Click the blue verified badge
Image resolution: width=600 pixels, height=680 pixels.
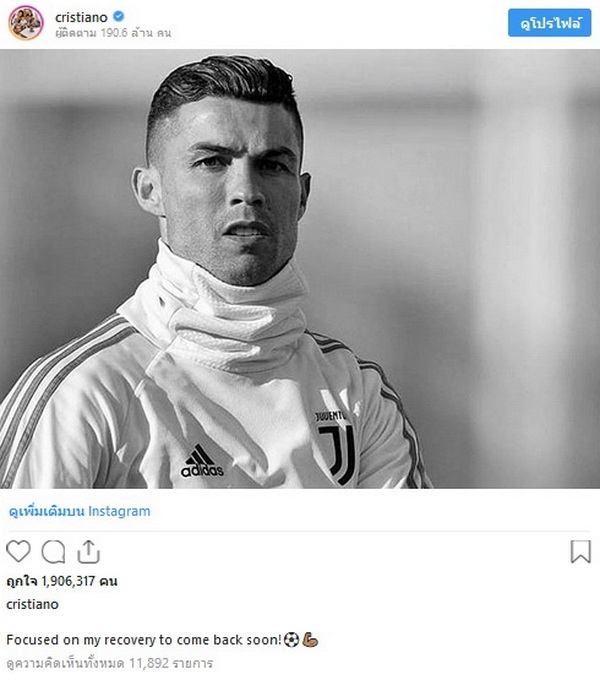[118, 16]
